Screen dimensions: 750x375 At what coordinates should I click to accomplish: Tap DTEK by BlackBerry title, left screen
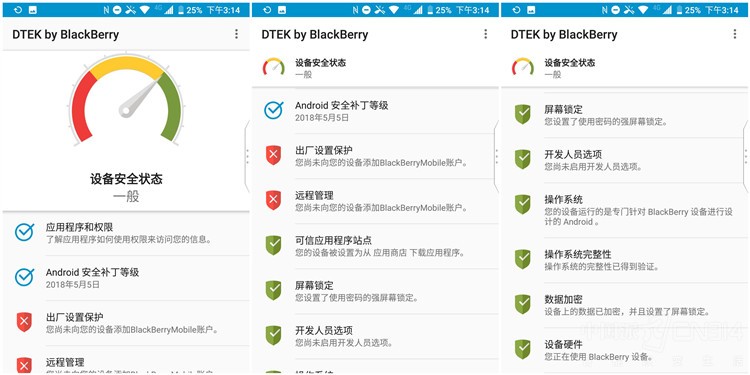point(66,34)
